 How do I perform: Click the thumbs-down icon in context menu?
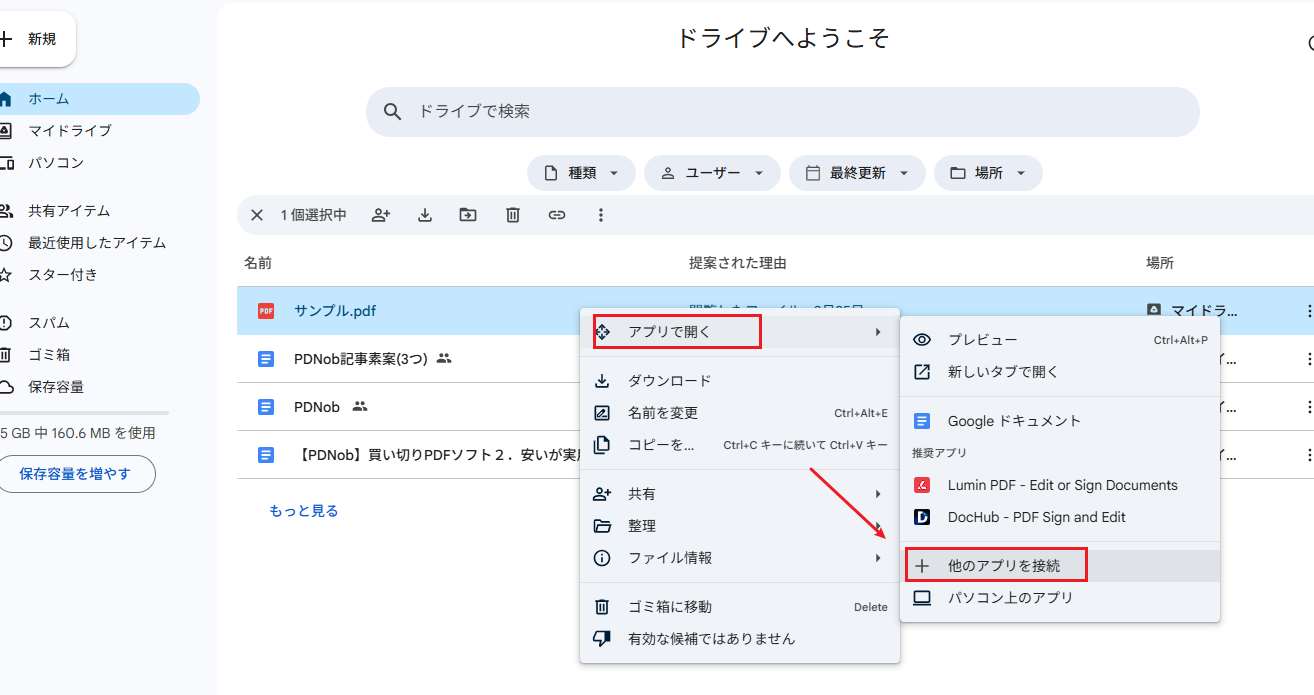click(x=602, y=638)
